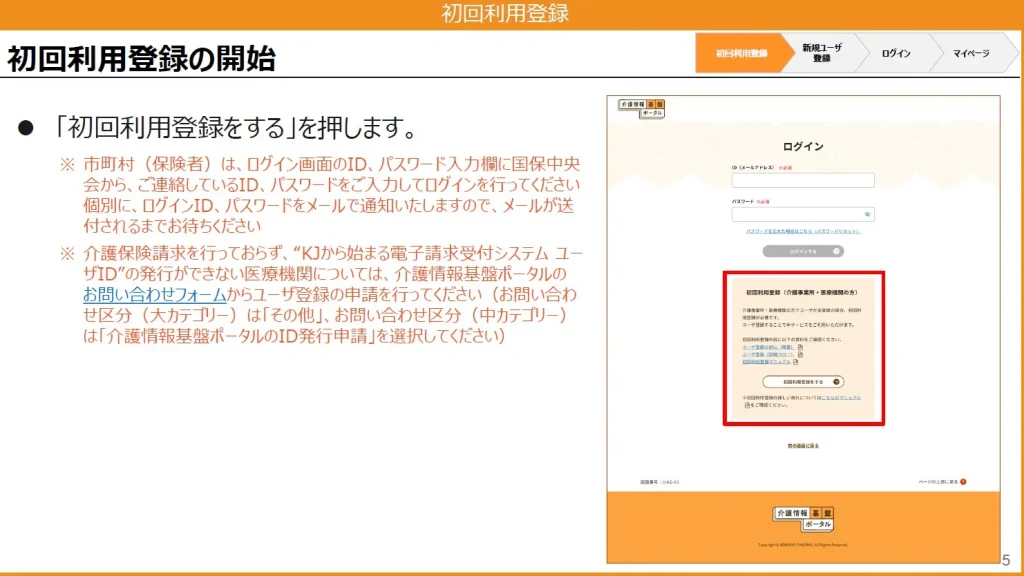Click the パスワード input field
The width and height of the screenshot is (1024, 576).
797,214
